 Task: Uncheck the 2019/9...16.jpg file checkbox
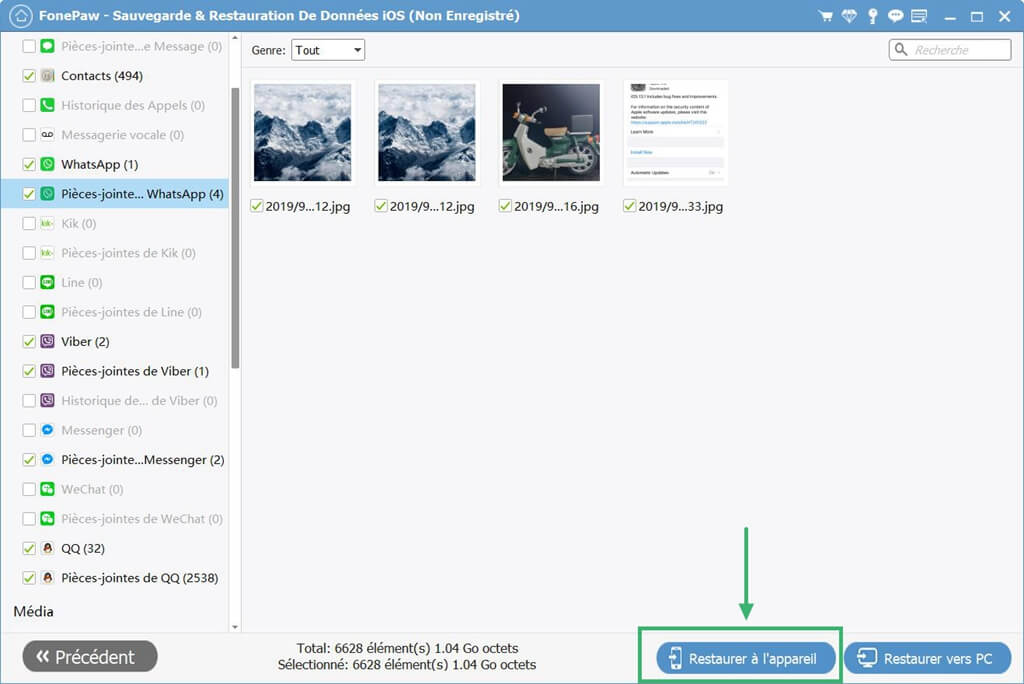(505, 206)
